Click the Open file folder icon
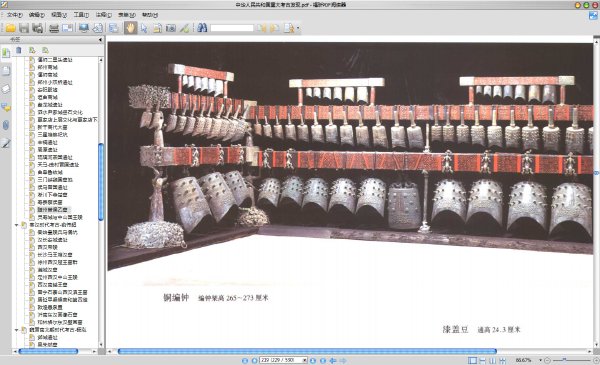 point(10,28)
